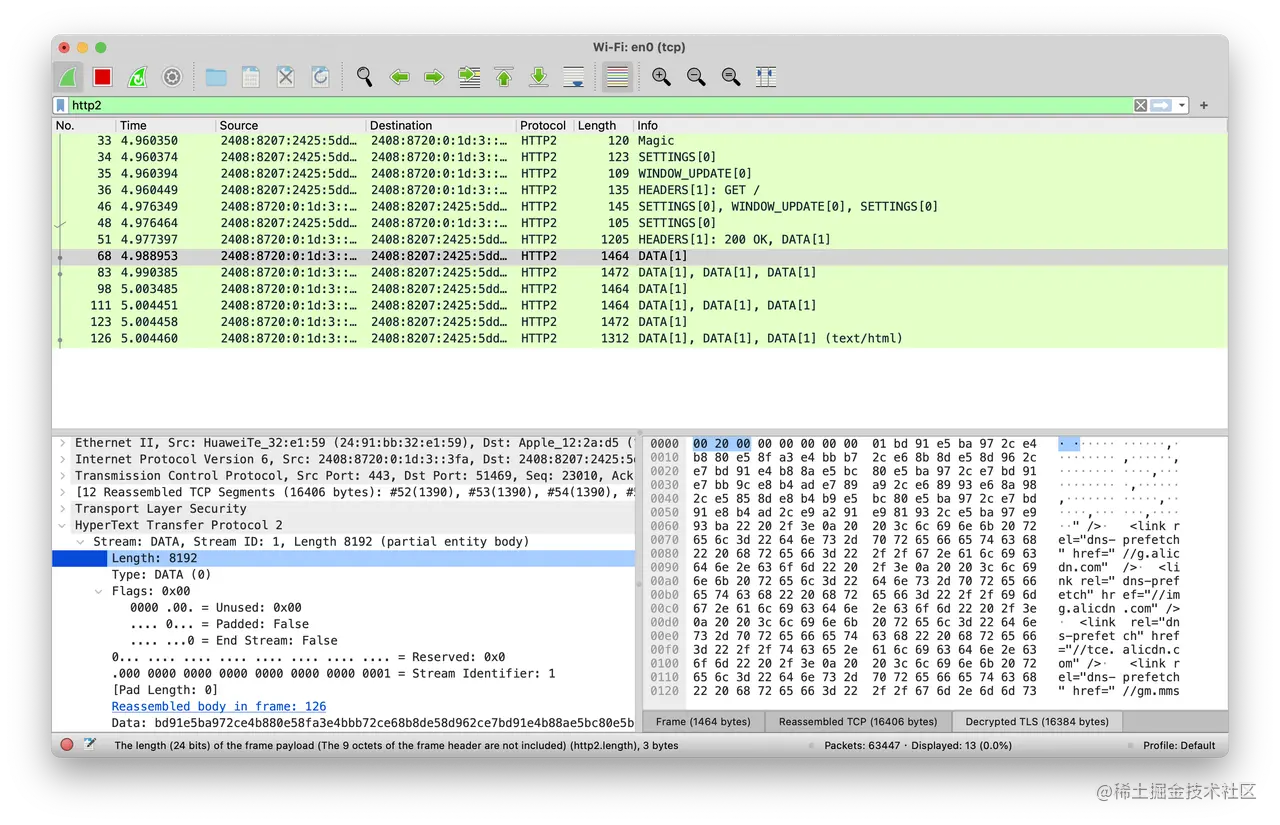Open capture options gear icon
The image size is (1280, 825).
pos(172,77)
